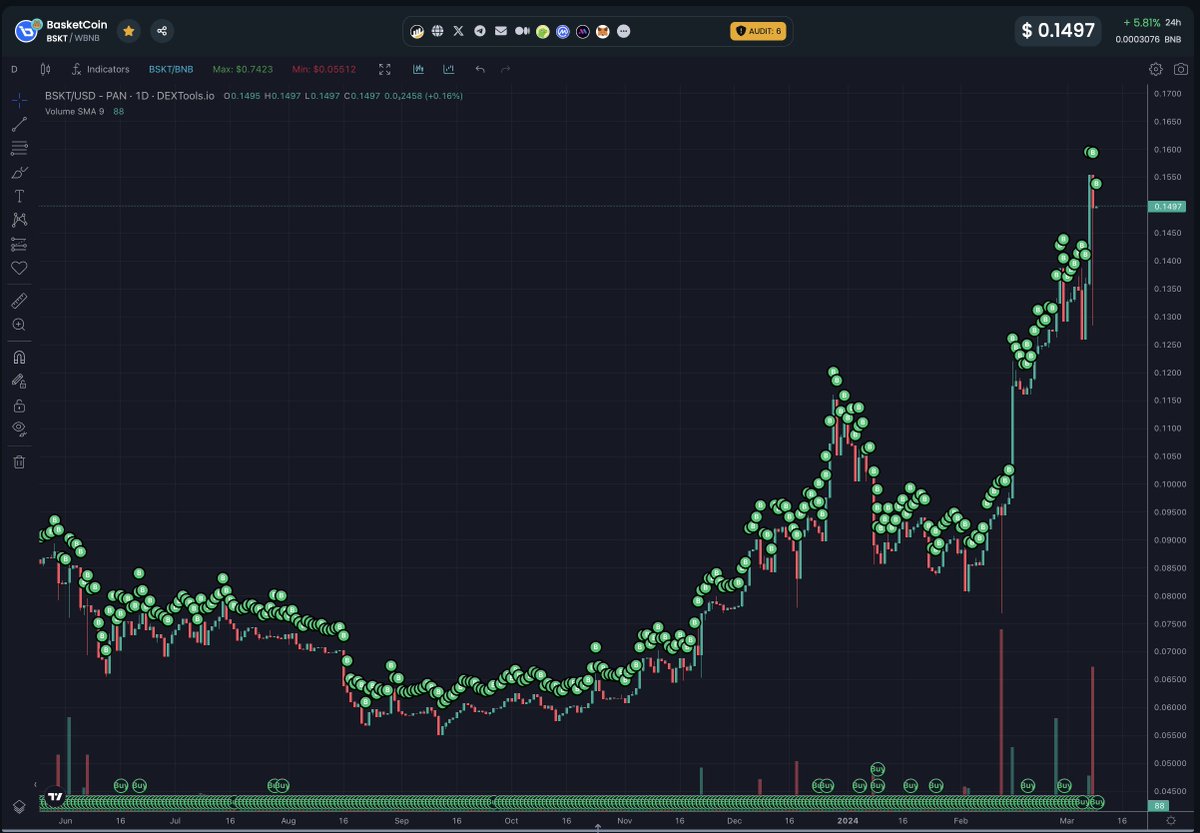Click the + 5.81% 24h change value
The height and width of the screenshot is (833, 1200).
coord(1141,22)
